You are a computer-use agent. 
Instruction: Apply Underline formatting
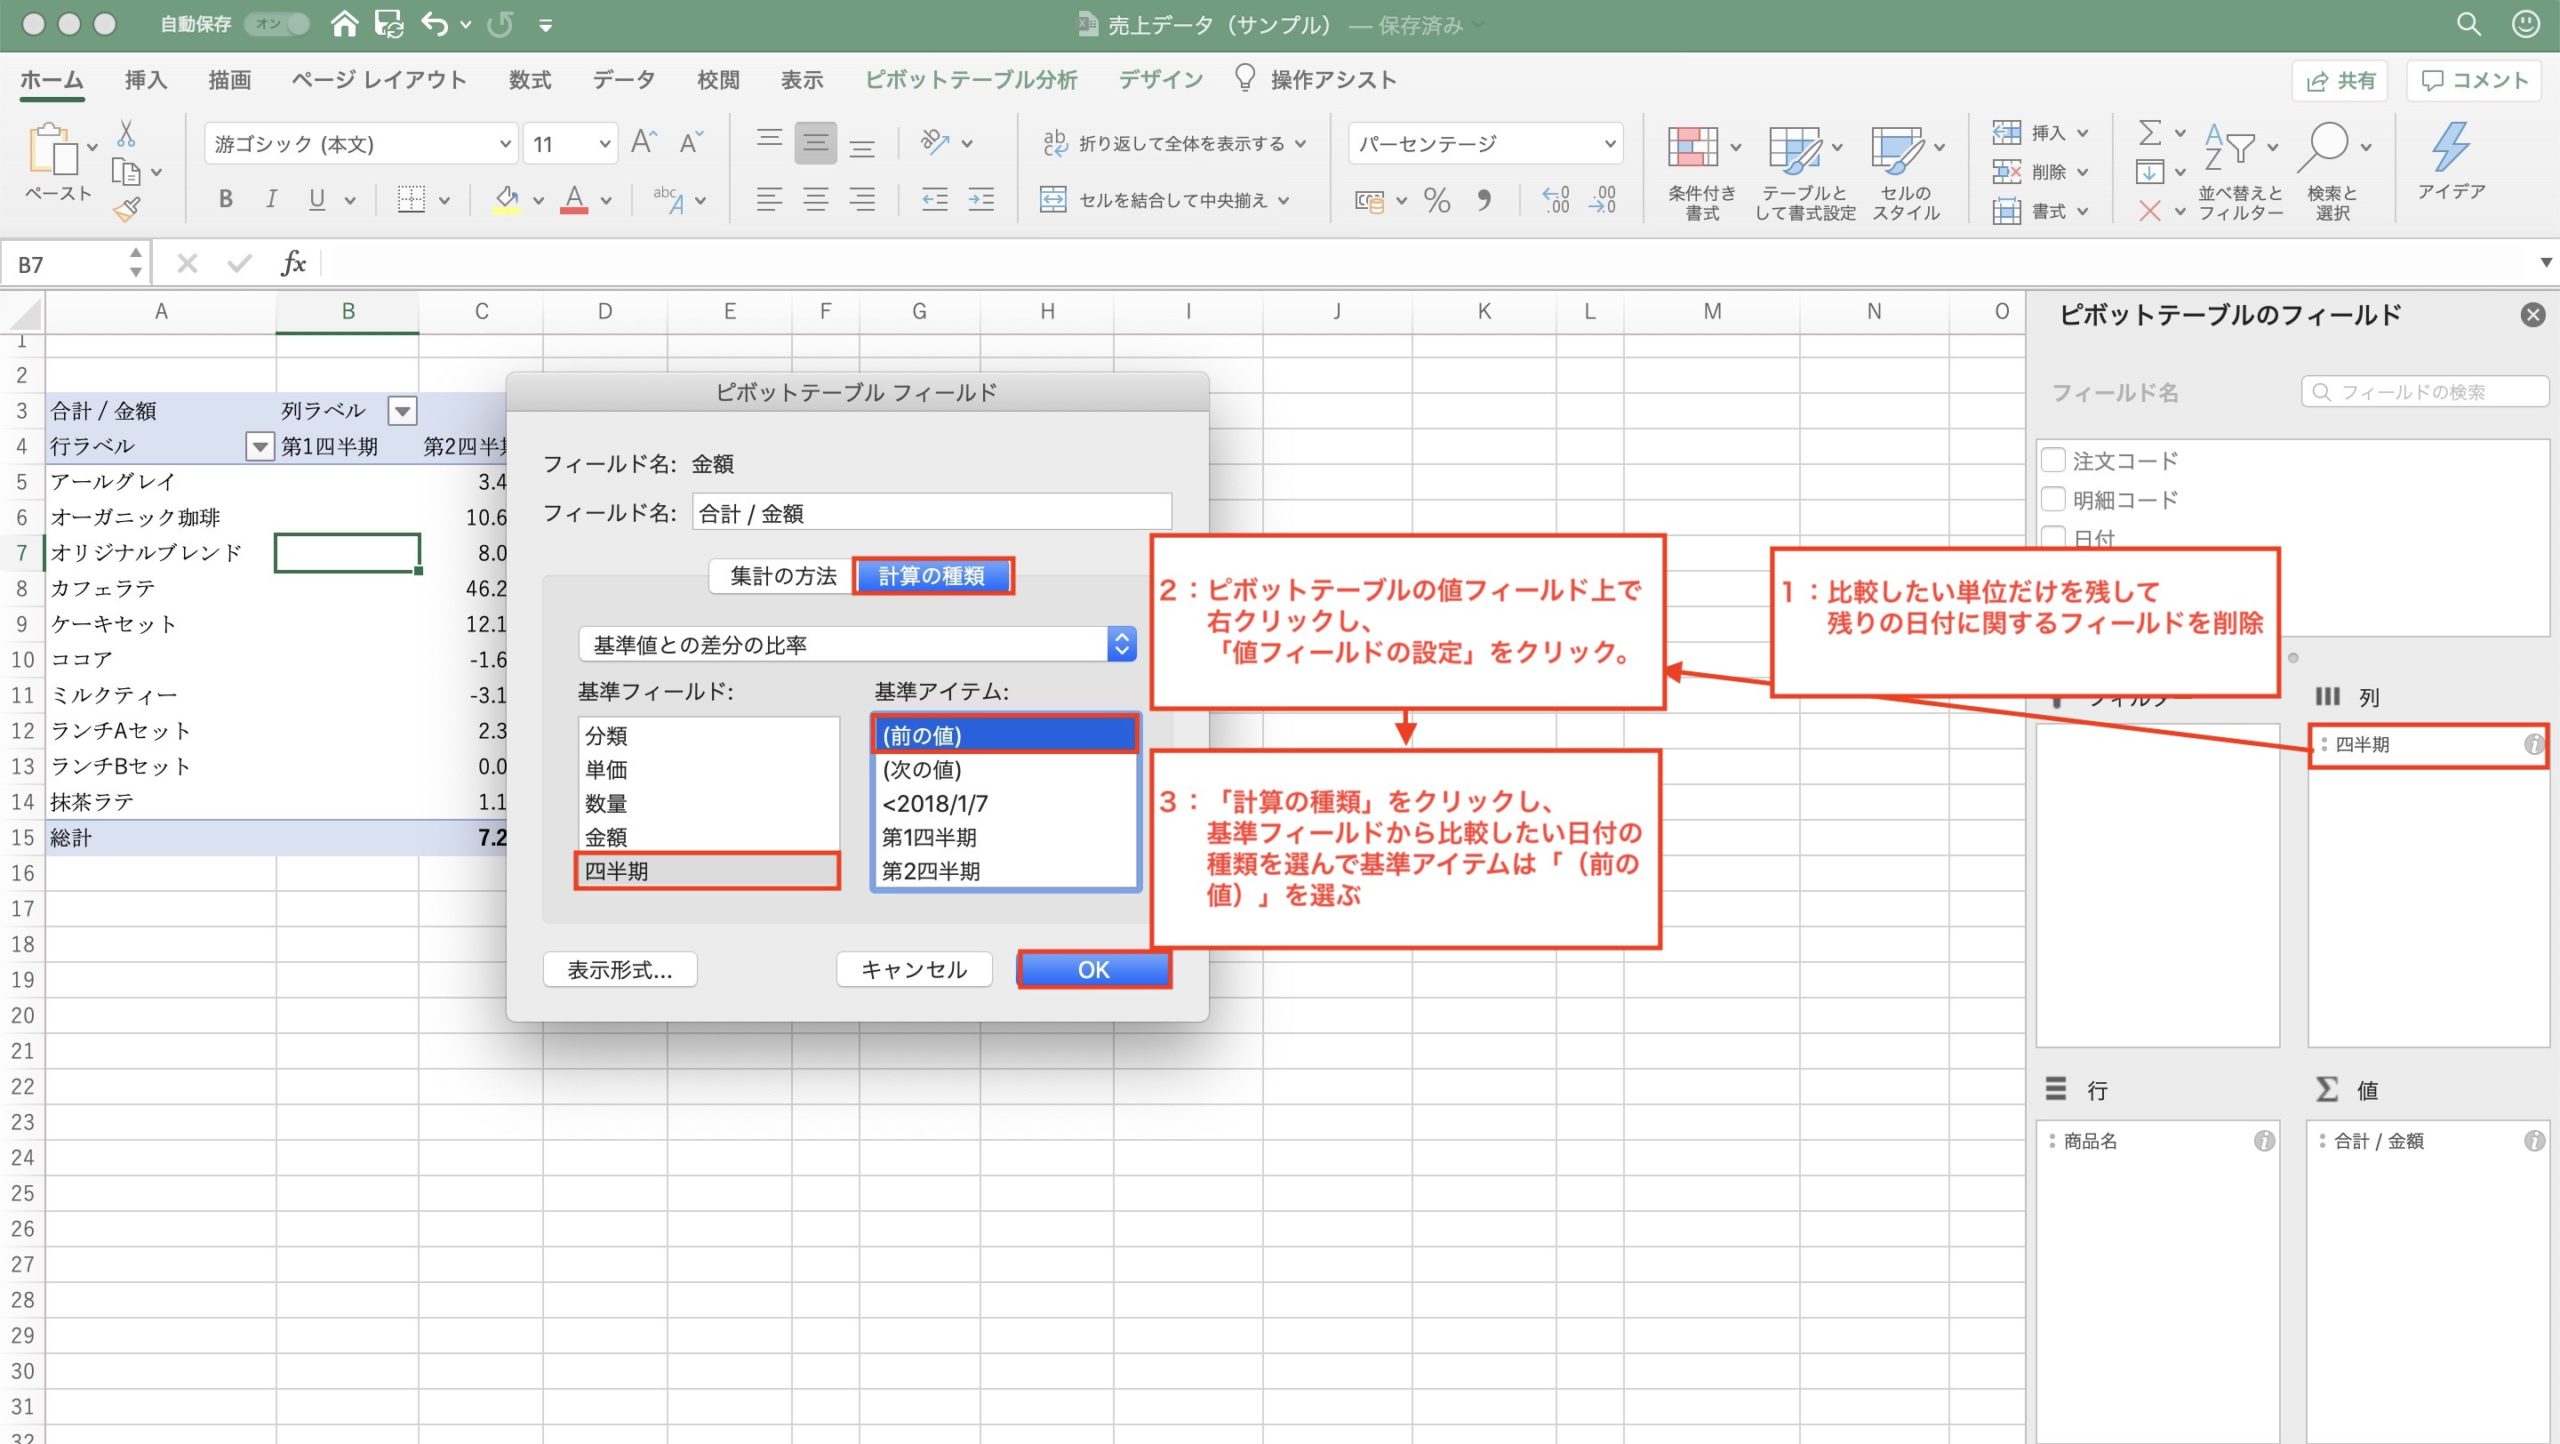(317, 199)
